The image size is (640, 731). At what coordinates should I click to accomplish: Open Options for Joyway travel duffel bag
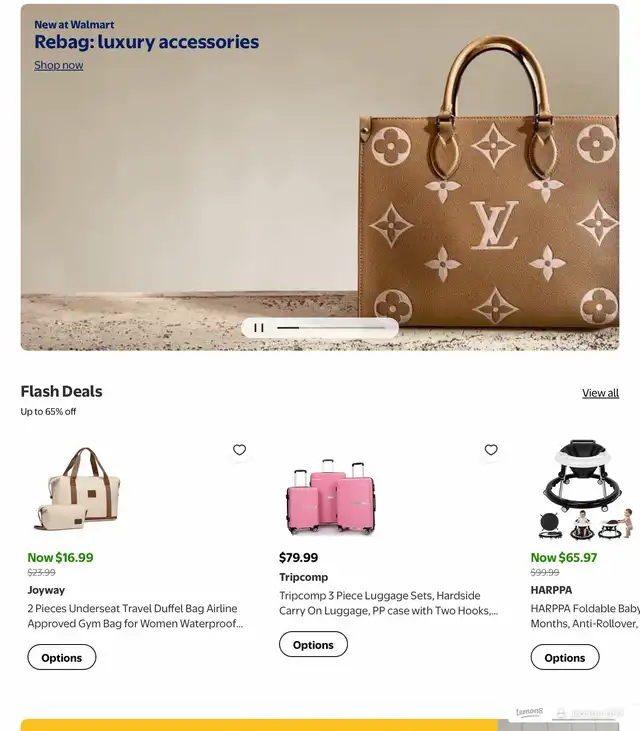pyautogui.click(x=62, y=657)
